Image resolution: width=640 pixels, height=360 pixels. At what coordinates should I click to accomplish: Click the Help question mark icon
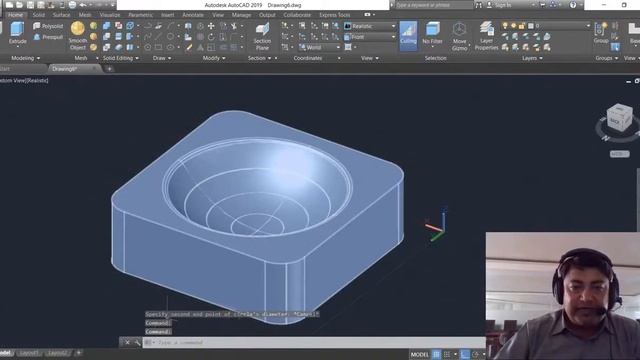pyautogui.click(x=573, y=5)
